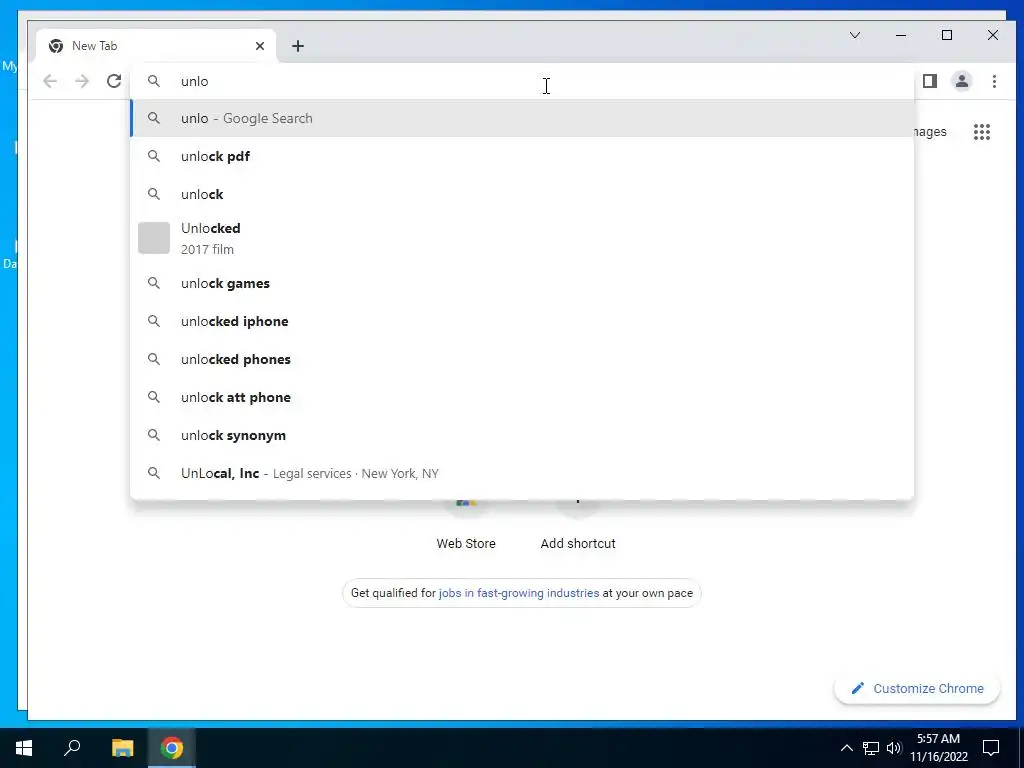Click the search icon beside "unlock games"

click(x=153, y=283)
